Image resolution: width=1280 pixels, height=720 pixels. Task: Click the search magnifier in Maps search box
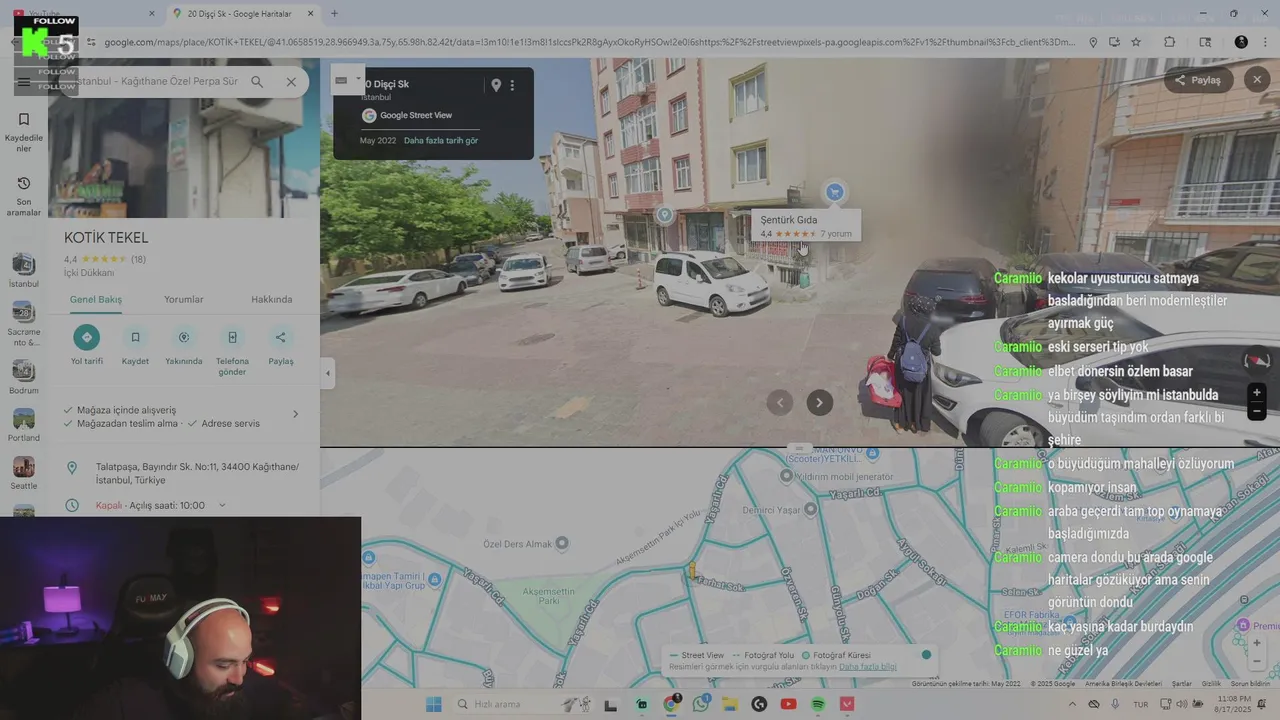pos(257,82)
